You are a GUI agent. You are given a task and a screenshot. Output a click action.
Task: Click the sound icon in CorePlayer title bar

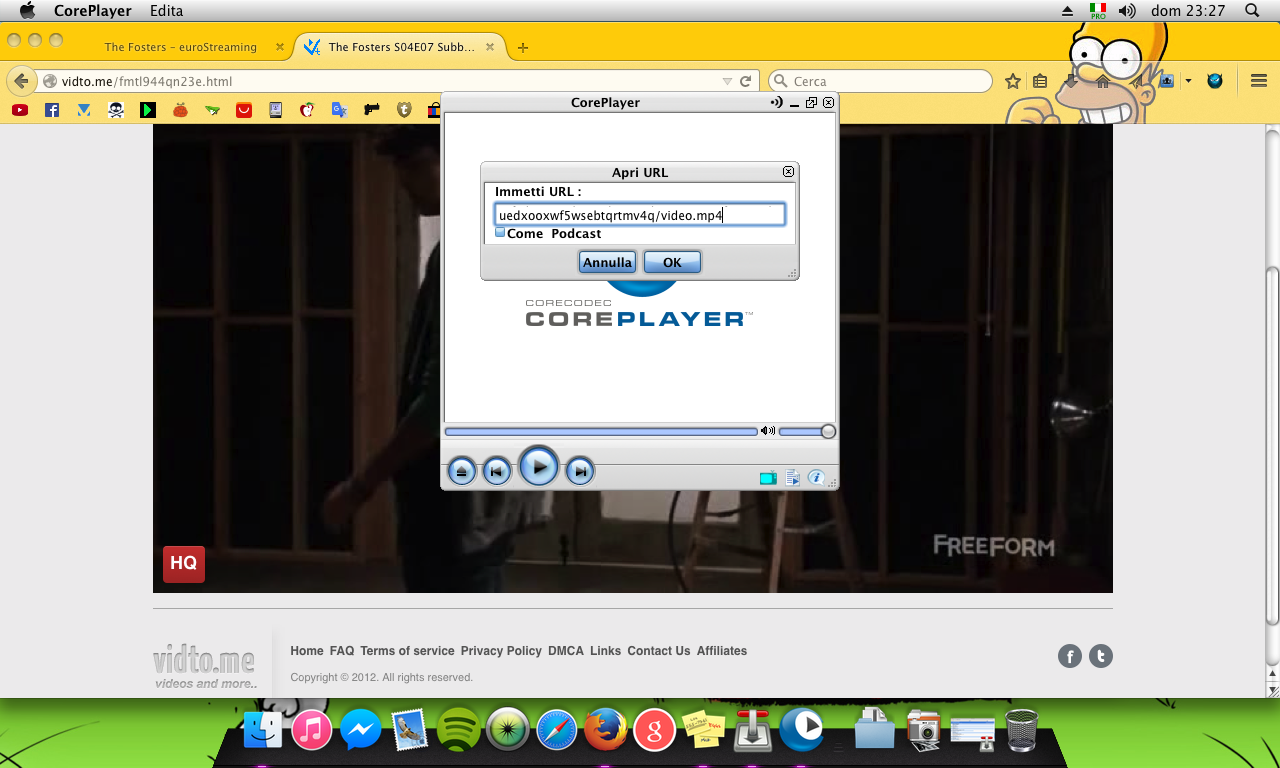[777, 102]
